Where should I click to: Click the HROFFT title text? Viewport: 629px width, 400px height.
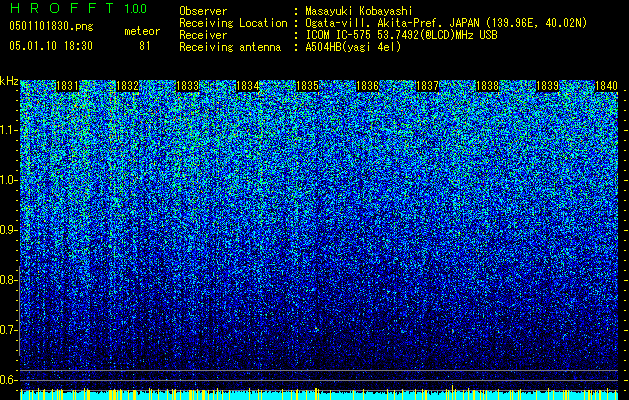coord(62,8)
